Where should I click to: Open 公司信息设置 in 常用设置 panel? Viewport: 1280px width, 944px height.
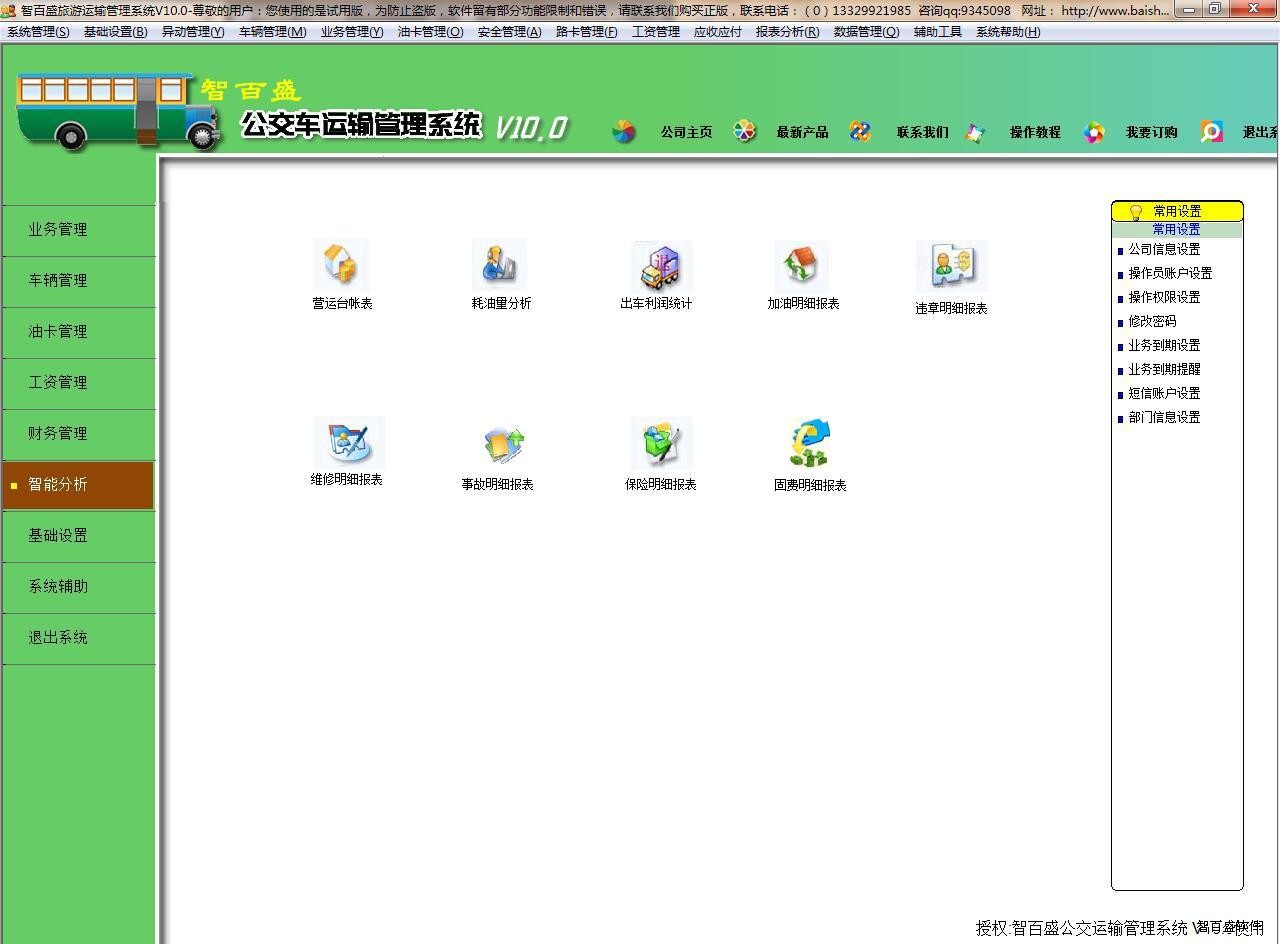1164,250
